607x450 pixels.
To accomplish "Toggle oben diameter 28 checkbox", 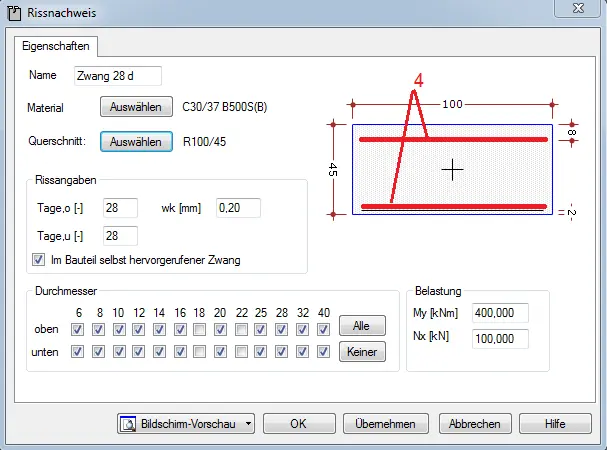I will [x=281, y=330].
